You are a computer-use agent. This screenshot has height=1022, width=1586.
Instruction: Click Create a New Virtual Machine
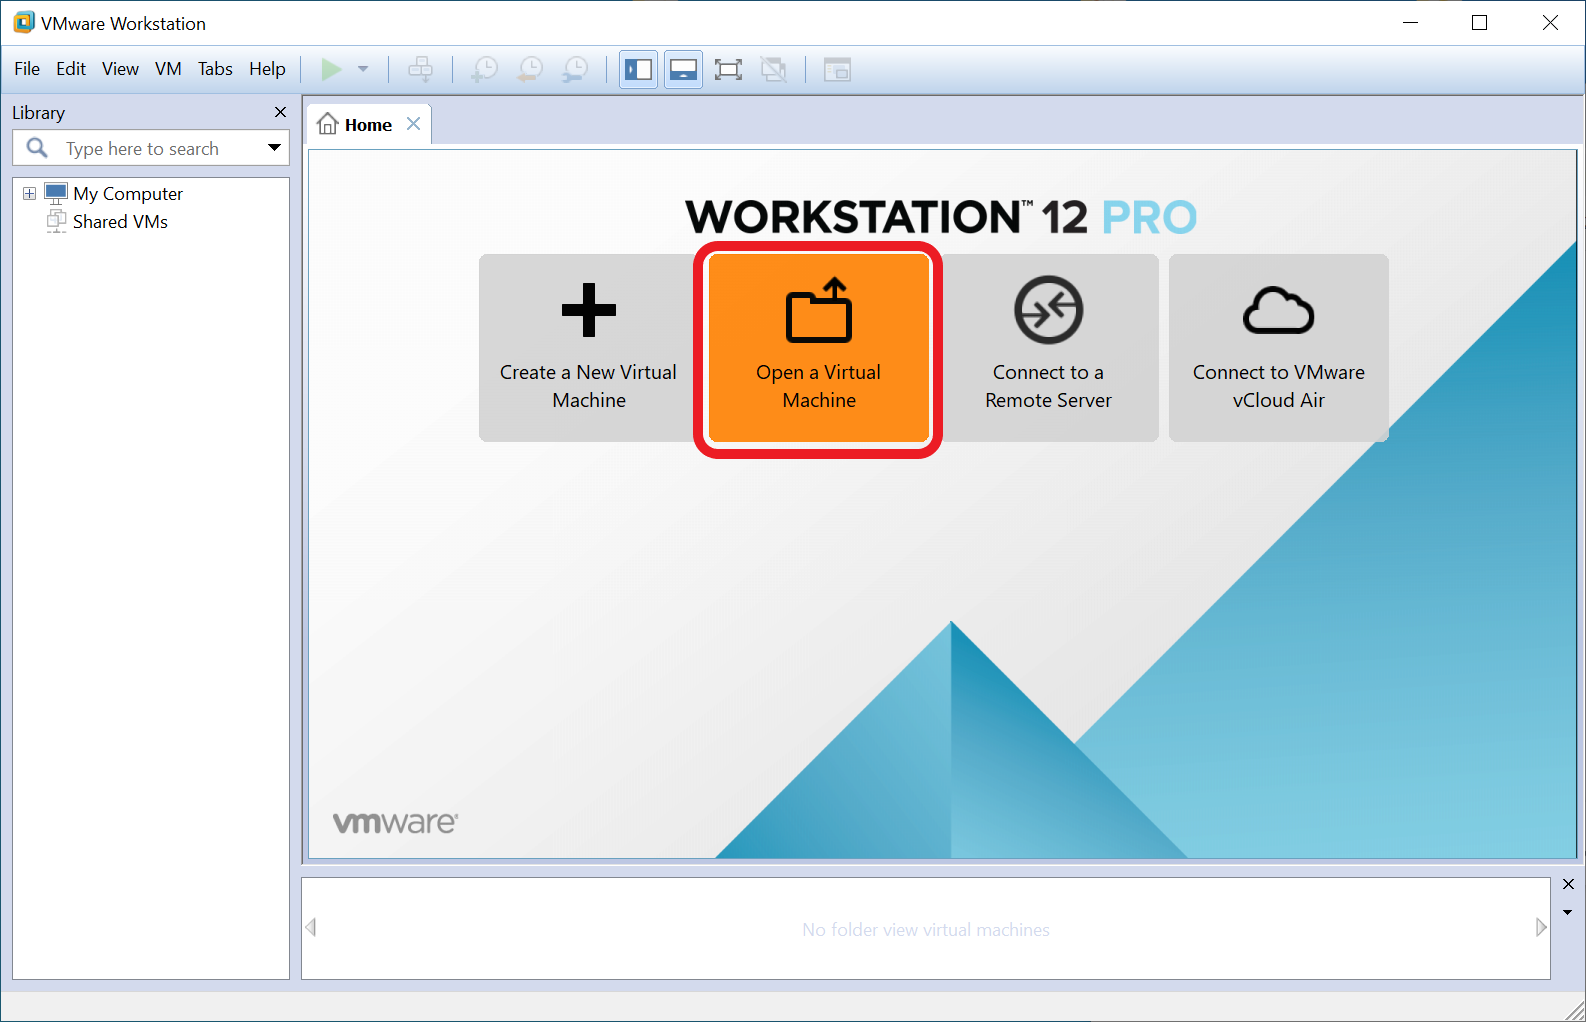coord(589,347)
